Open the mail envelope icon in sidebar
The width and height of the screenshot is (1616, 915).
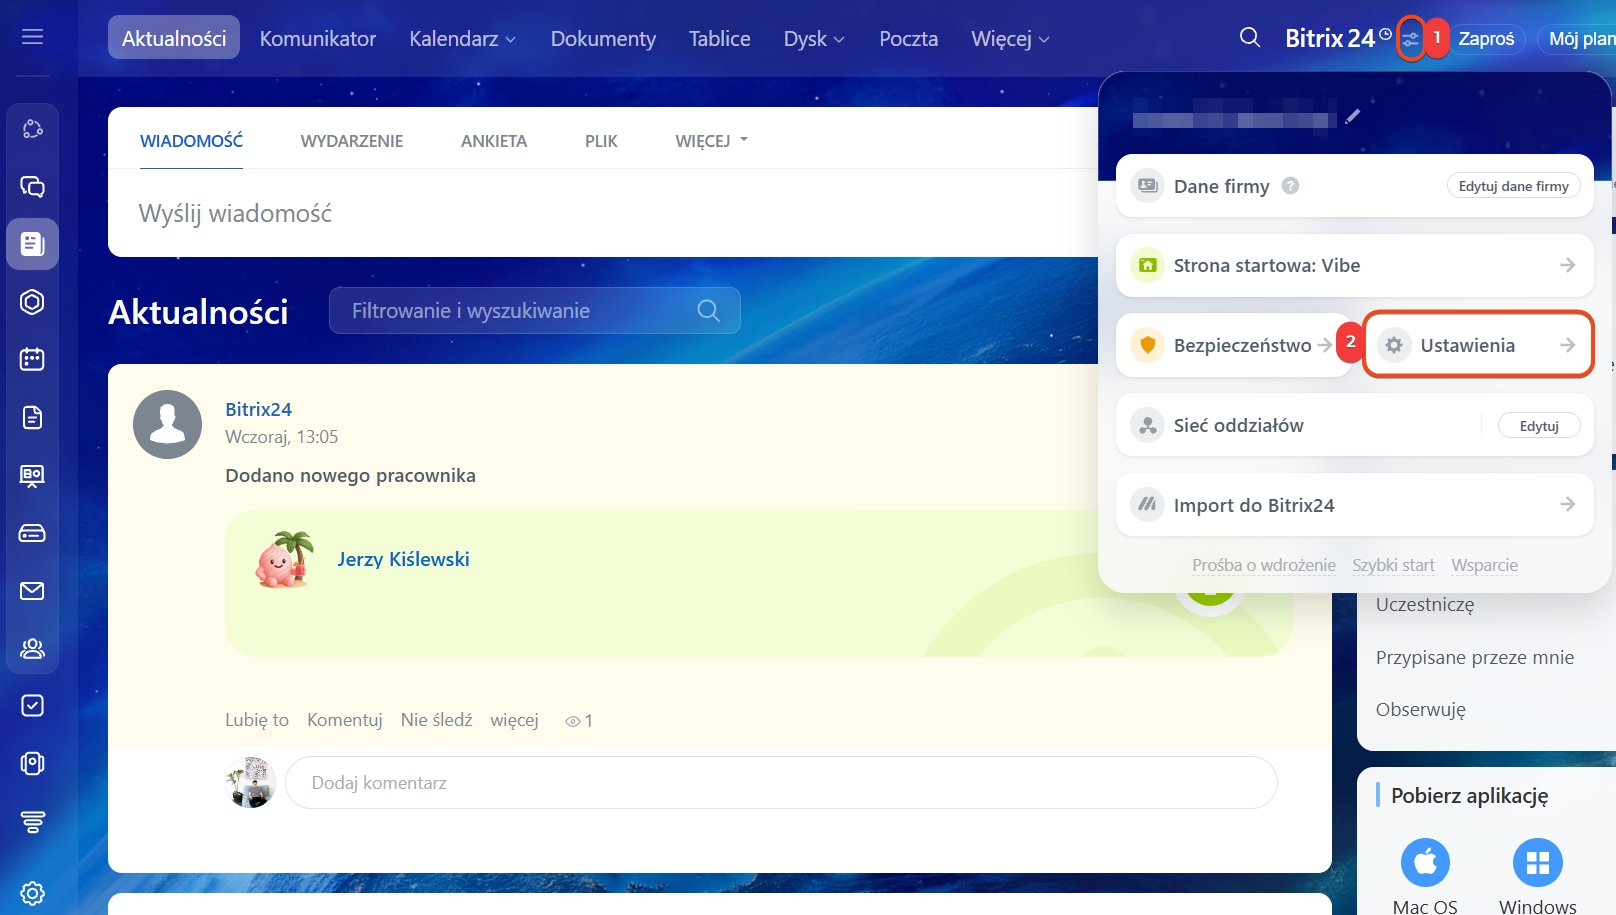pyautogui.click(x=32, y=591)
